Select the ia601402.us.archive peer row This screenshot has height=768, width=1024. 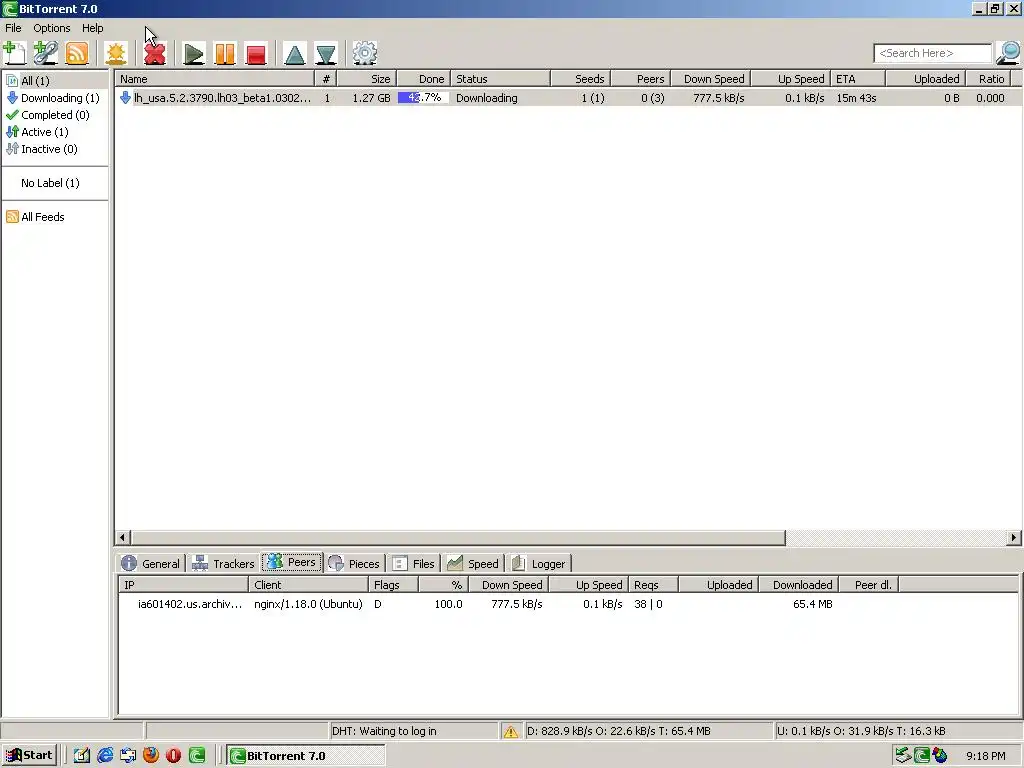coord(568,604)
